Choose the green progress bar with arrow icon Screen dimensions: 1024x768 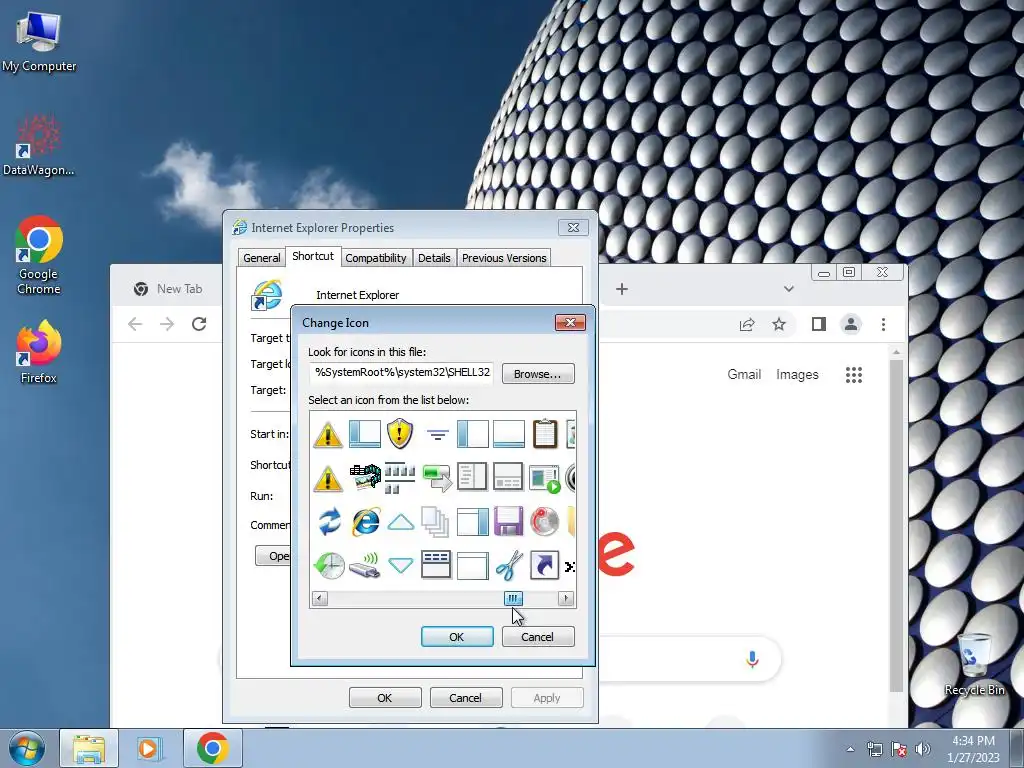point(436,478)
